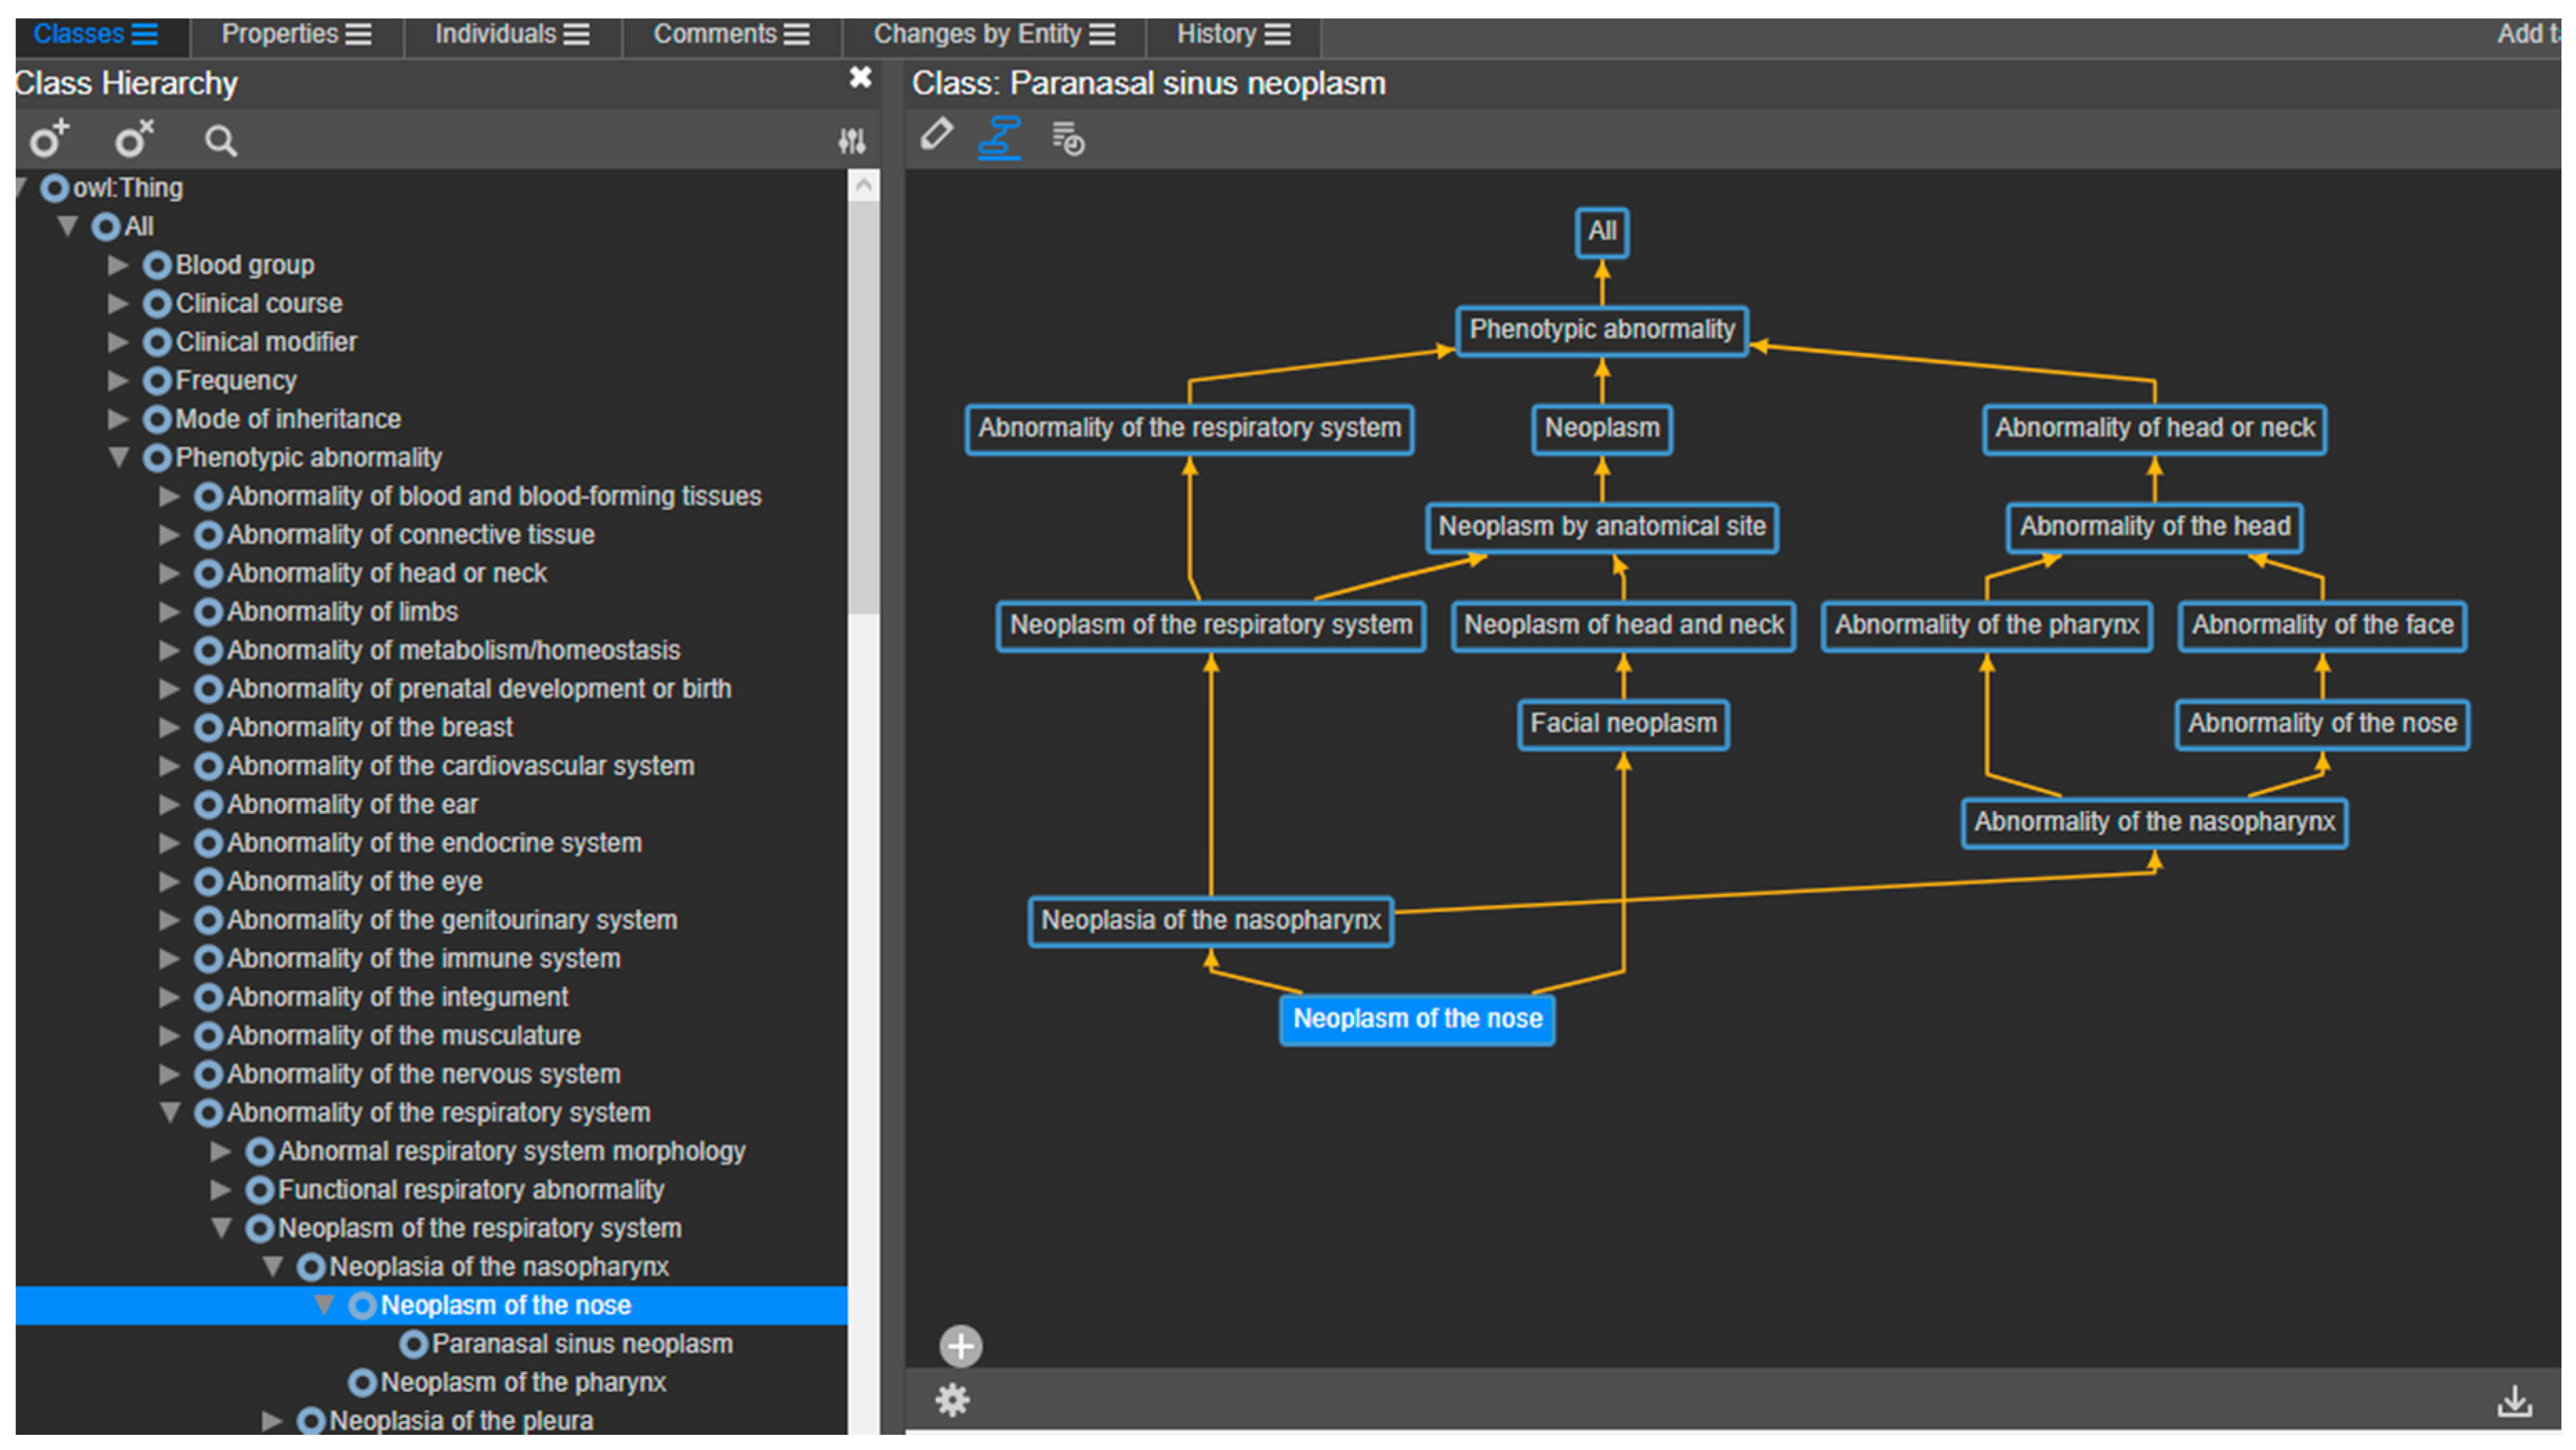Click the Facial neoplasm graph node
Screen dimensions: 2576x1450
1622,723
